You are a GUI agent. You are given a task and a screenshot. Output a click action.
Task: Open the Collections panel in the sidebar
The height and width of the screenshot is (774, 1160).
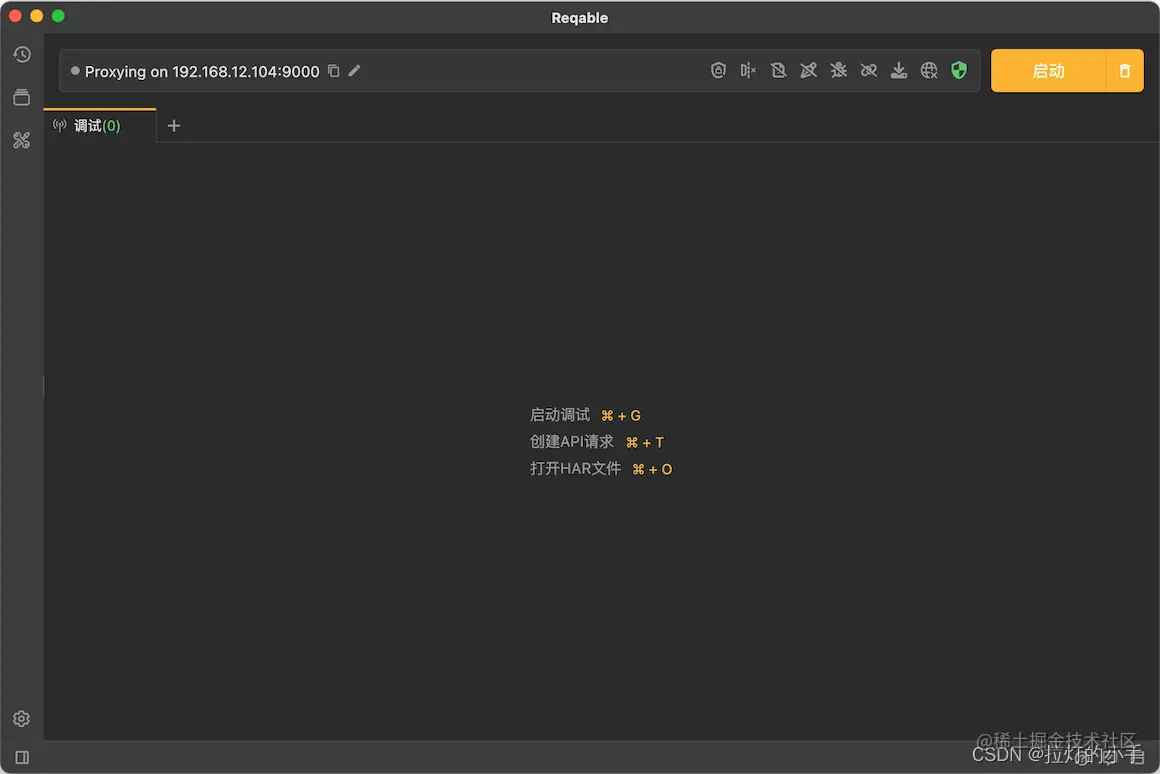pos(22,97)
